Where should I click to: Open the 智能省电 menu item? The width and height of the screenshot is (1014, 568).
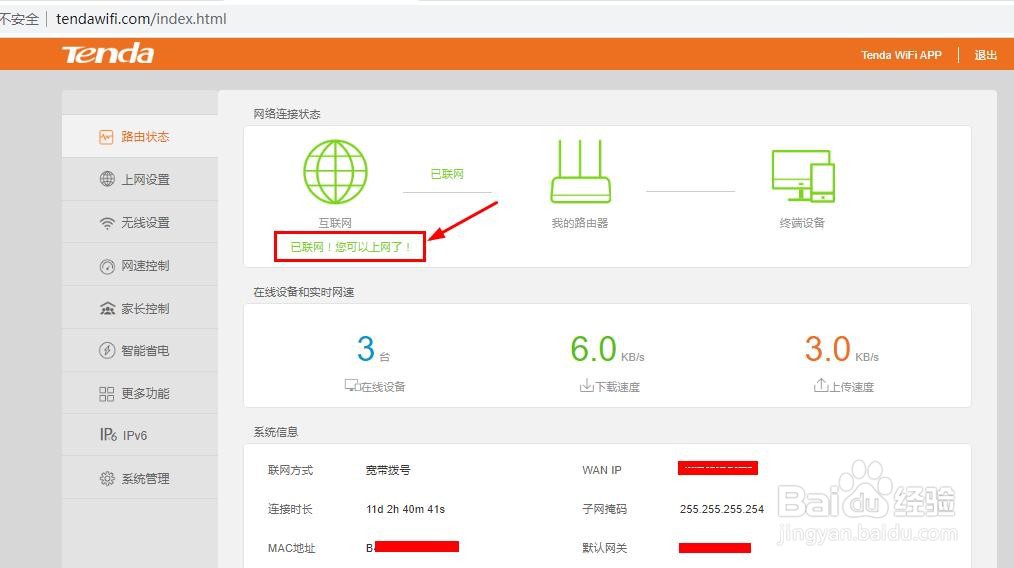140,351
